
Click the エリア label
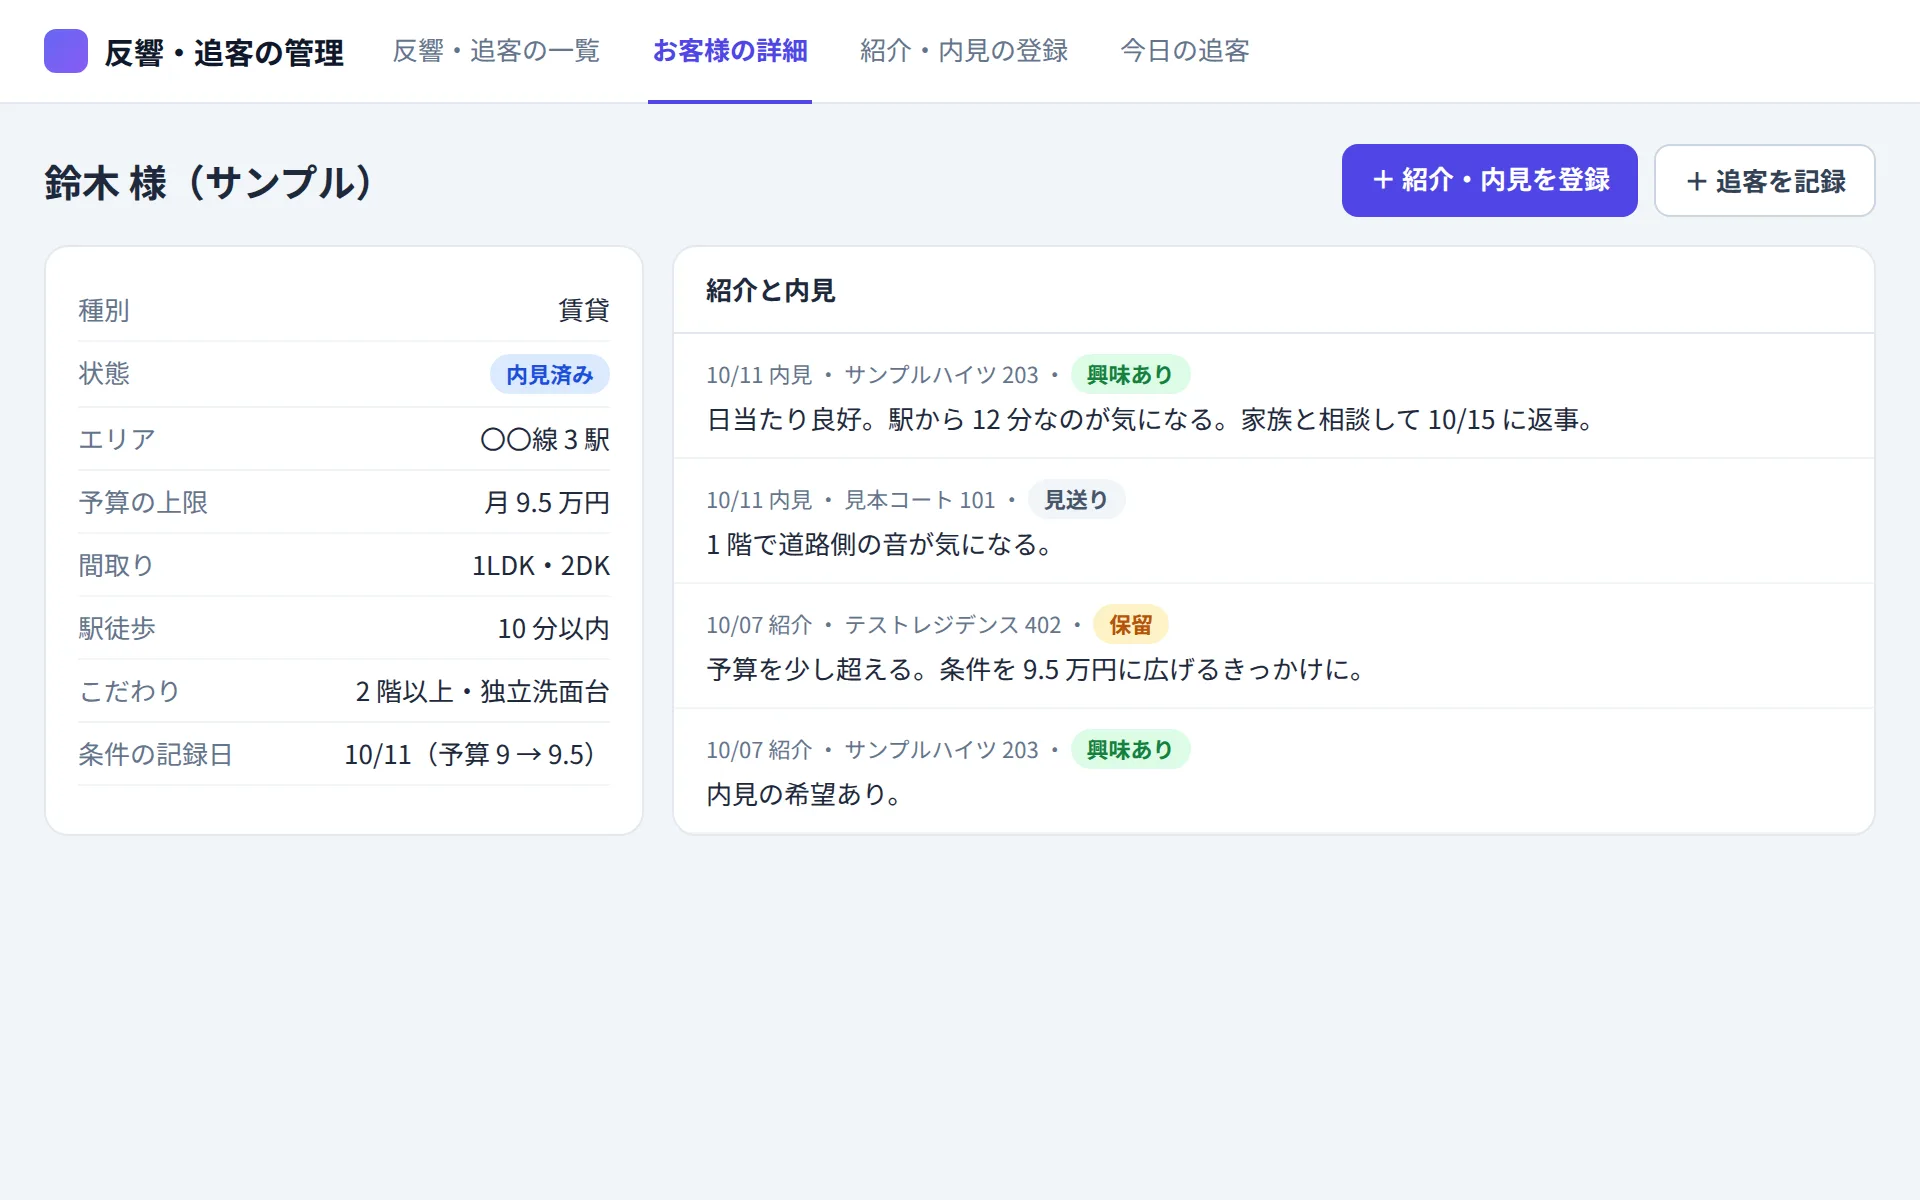pyautogui.click(x=117, y=439)
